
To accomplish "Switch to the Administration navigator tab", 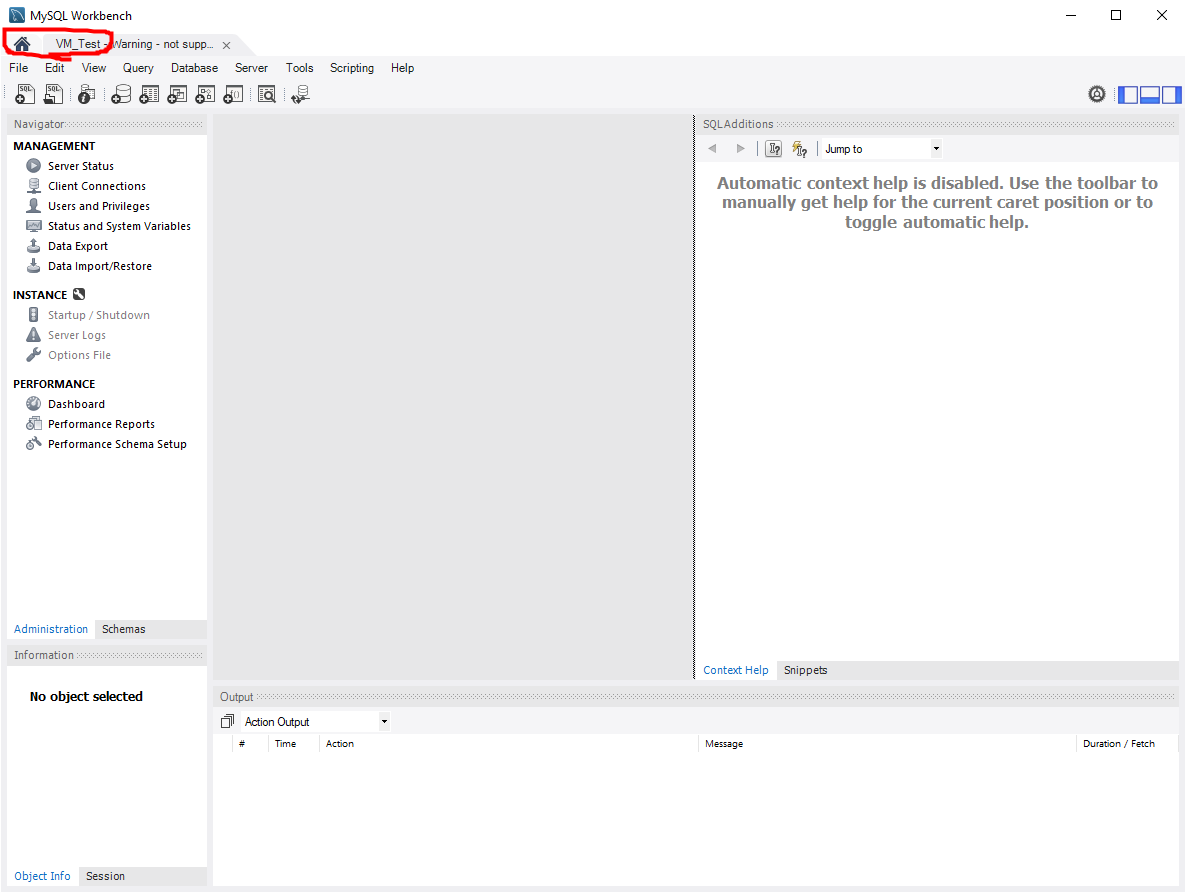I will click(x=51, y=629).
